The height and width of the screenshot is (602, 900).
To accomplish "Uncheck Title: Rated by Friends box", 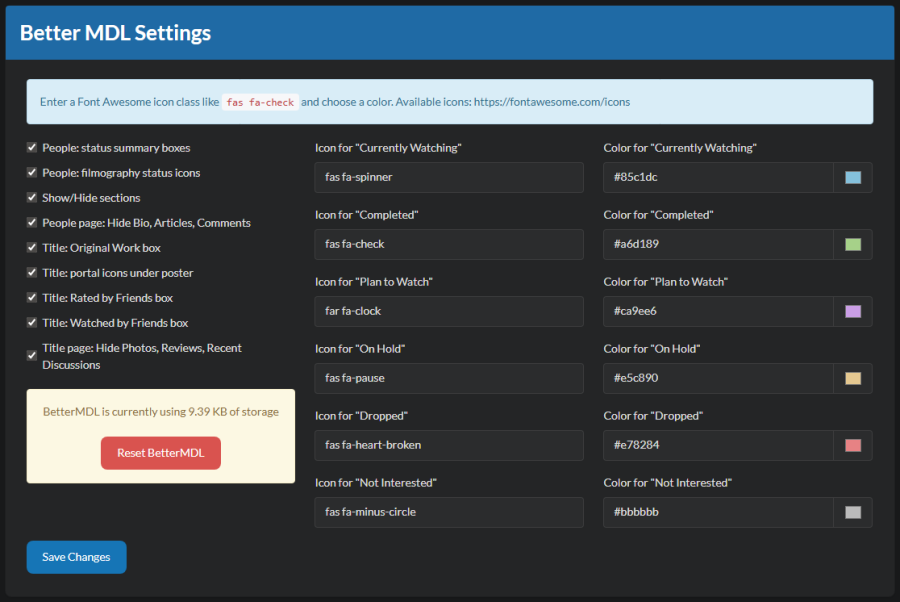I will (33, 298).
